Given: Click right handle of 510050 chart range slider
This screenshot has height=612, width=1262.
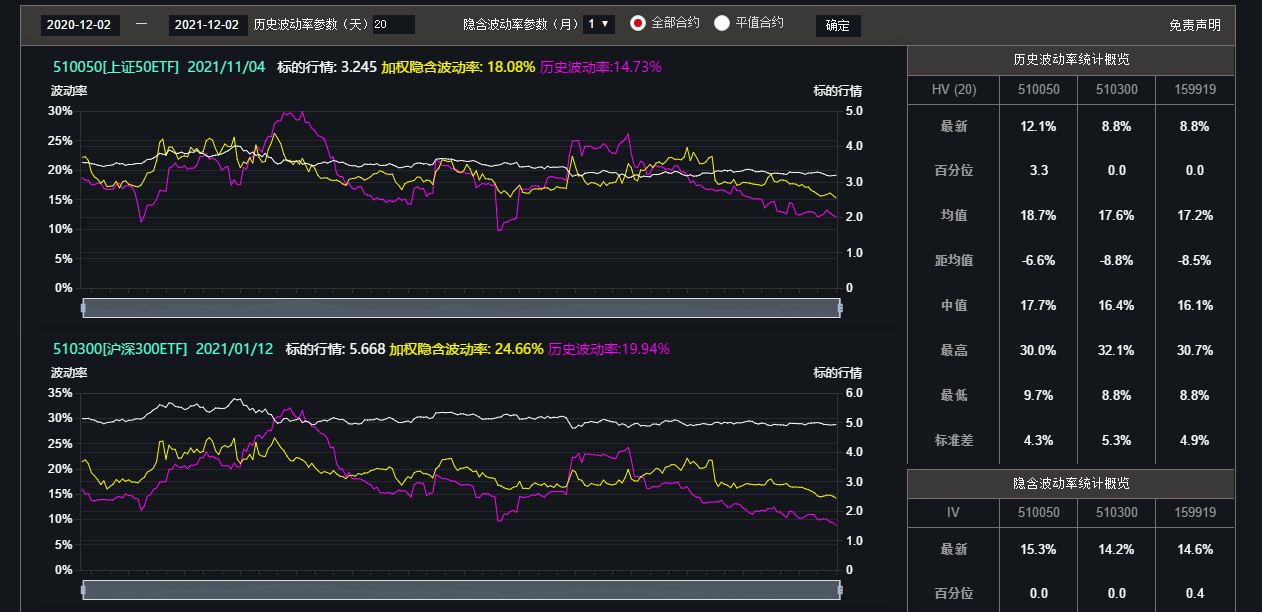Looking at the screenshot, I should (x=839, y=308).
